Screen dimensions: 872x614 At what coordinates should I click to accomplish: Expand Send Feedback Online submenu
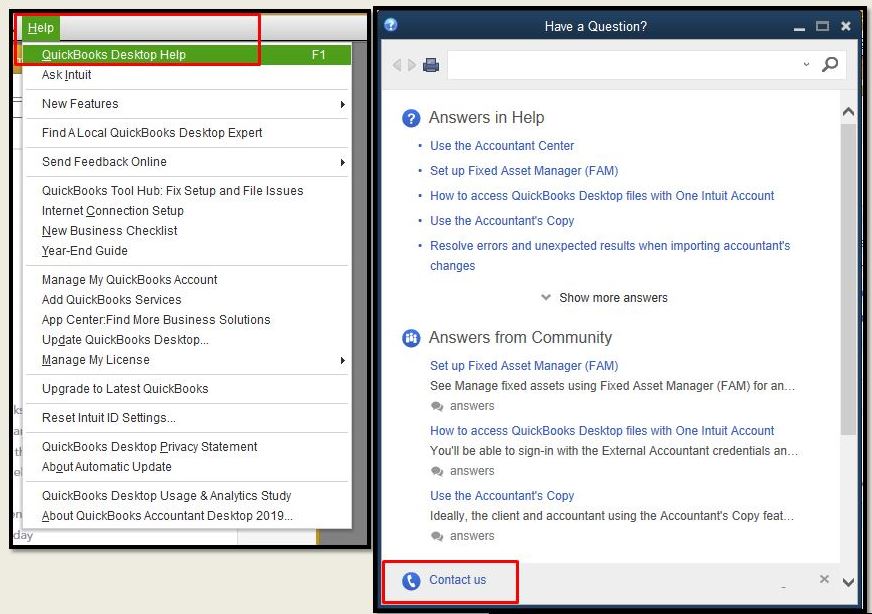(x=187, y=162)
